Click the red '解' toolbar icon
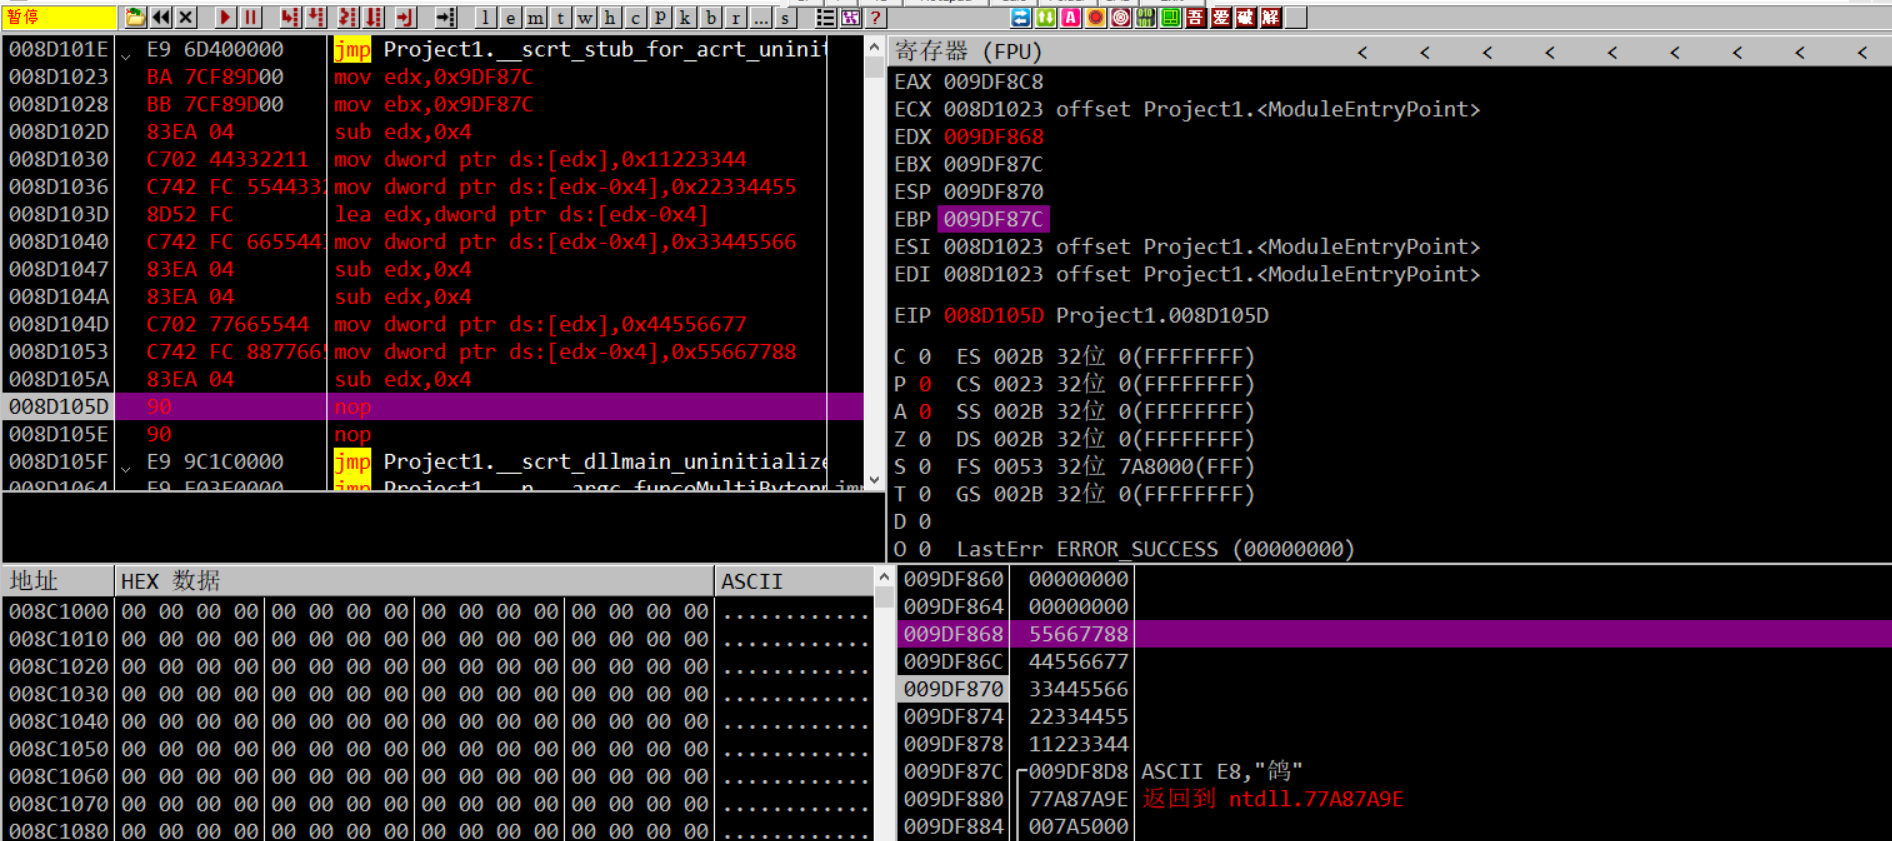This screenshot has height=841, width=1892. click(x=1270, y=17)
